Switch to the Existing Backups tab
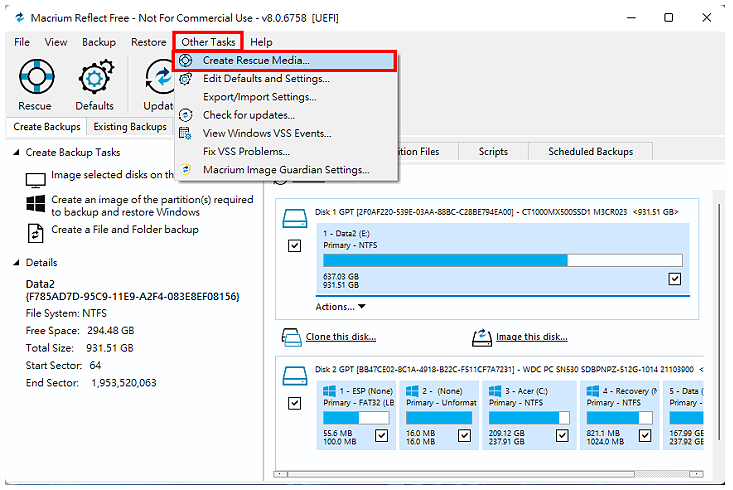733x490 pixels. (130, 127)
